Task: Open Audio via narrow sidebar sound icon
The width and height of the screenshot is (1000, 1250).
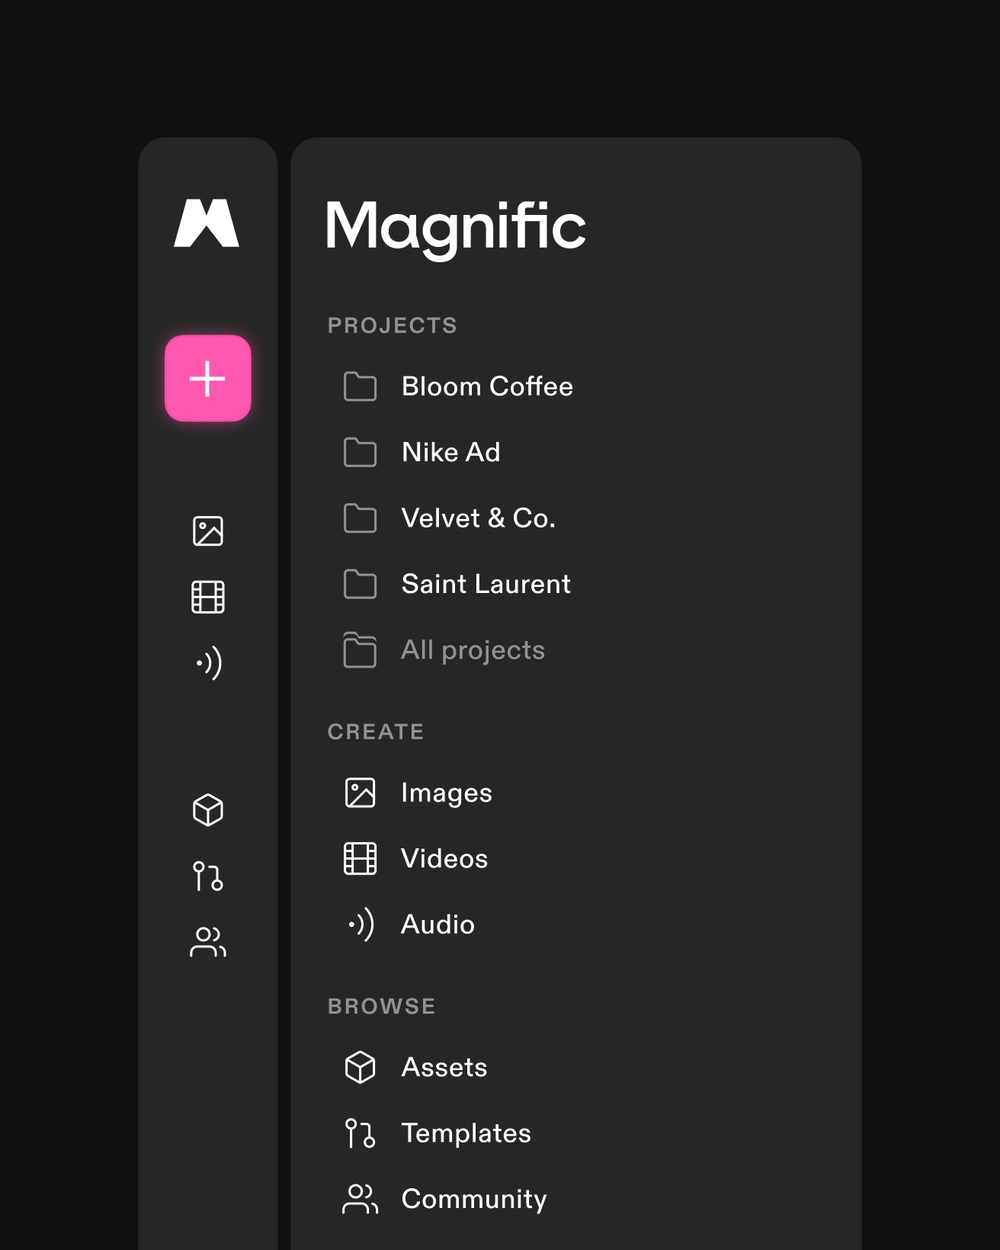Action: tap(208, 663)
